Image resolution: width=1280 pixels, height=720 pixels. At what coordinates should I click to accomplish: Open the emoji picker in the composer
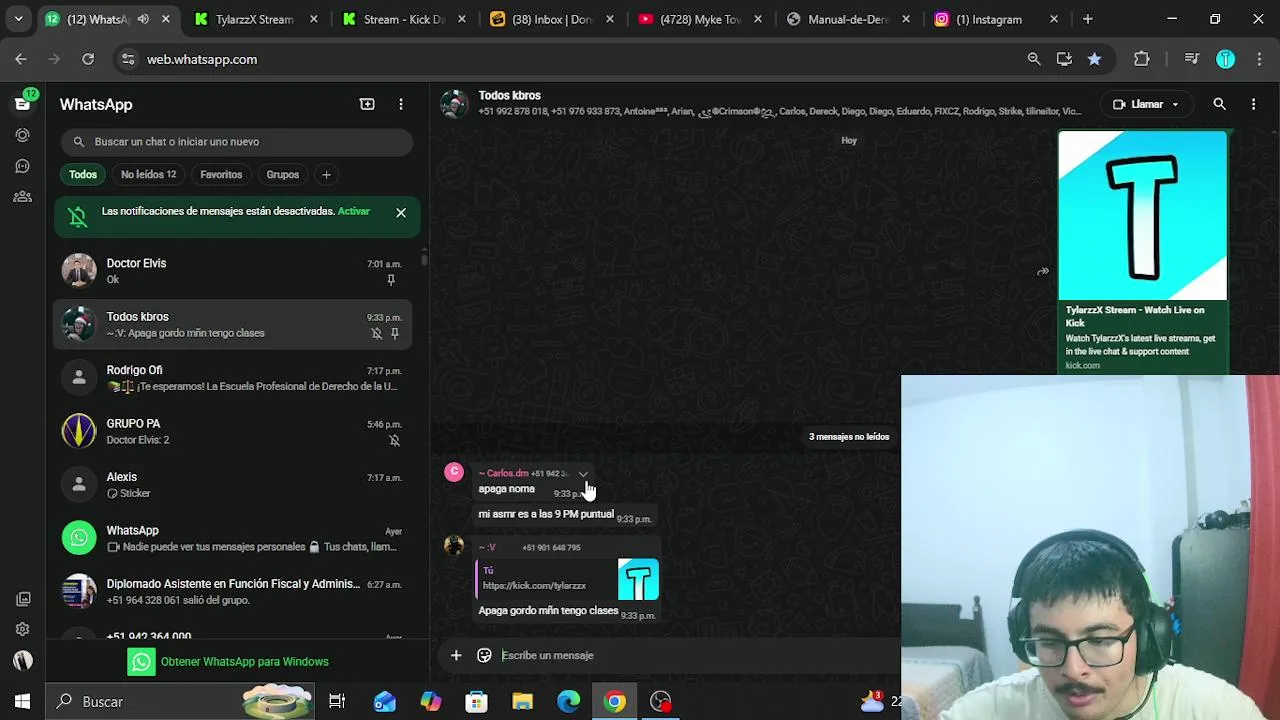(484, 655)
